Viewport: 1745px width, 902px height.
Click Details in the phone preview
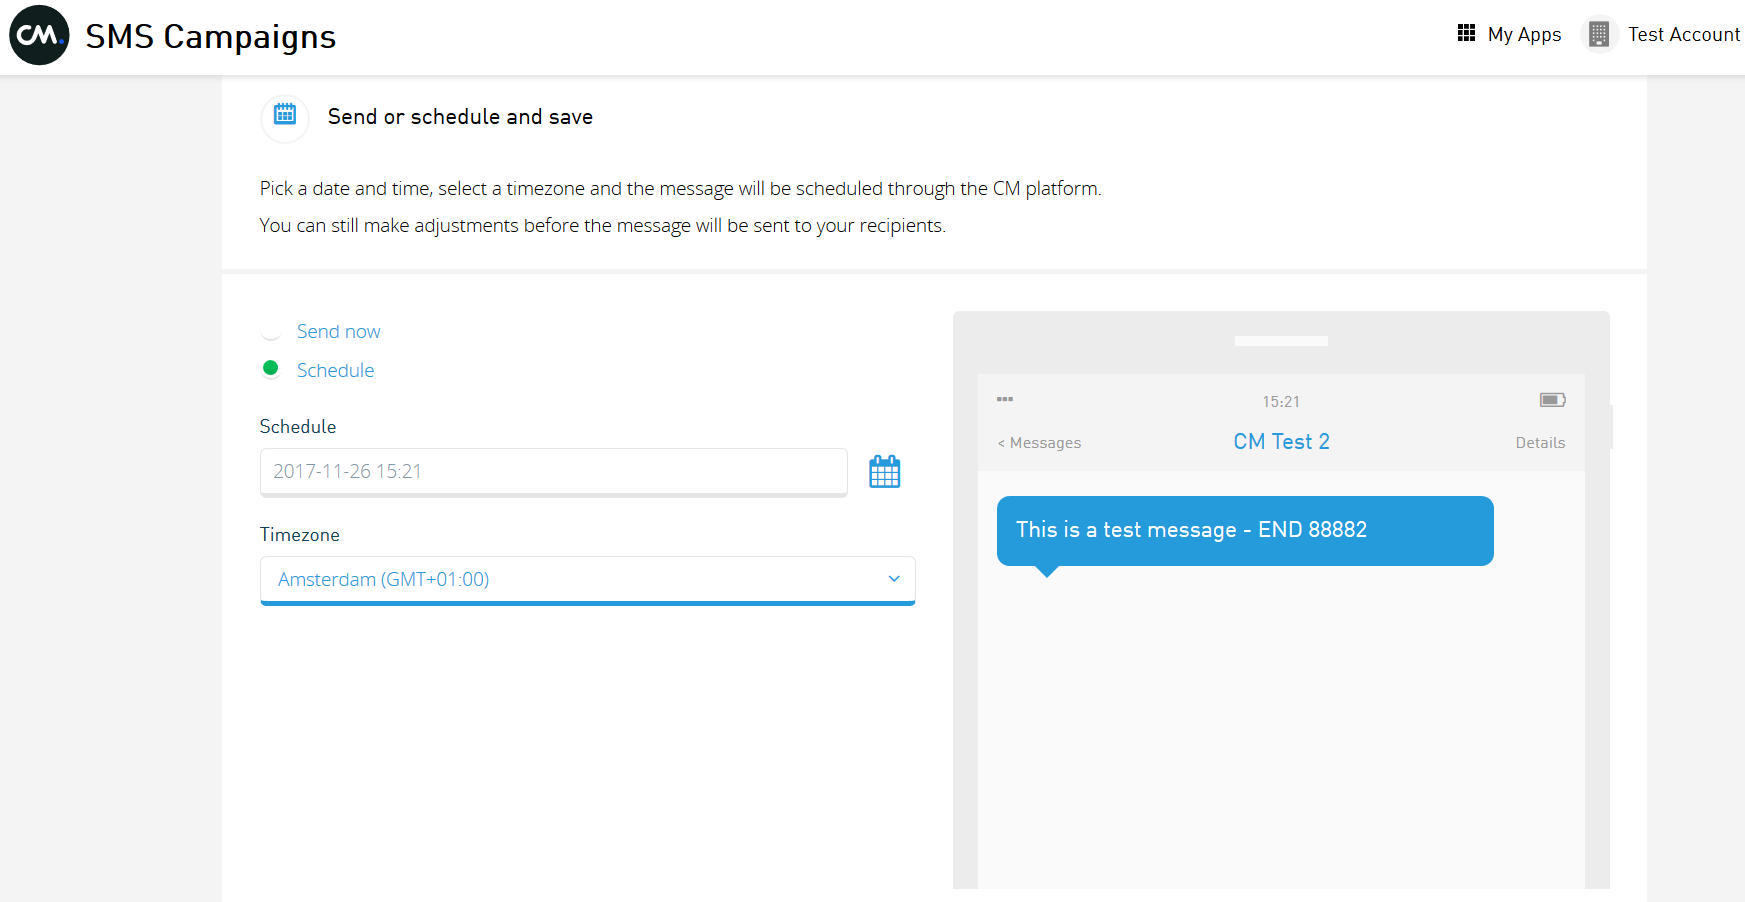click(x=1540, y=443)
